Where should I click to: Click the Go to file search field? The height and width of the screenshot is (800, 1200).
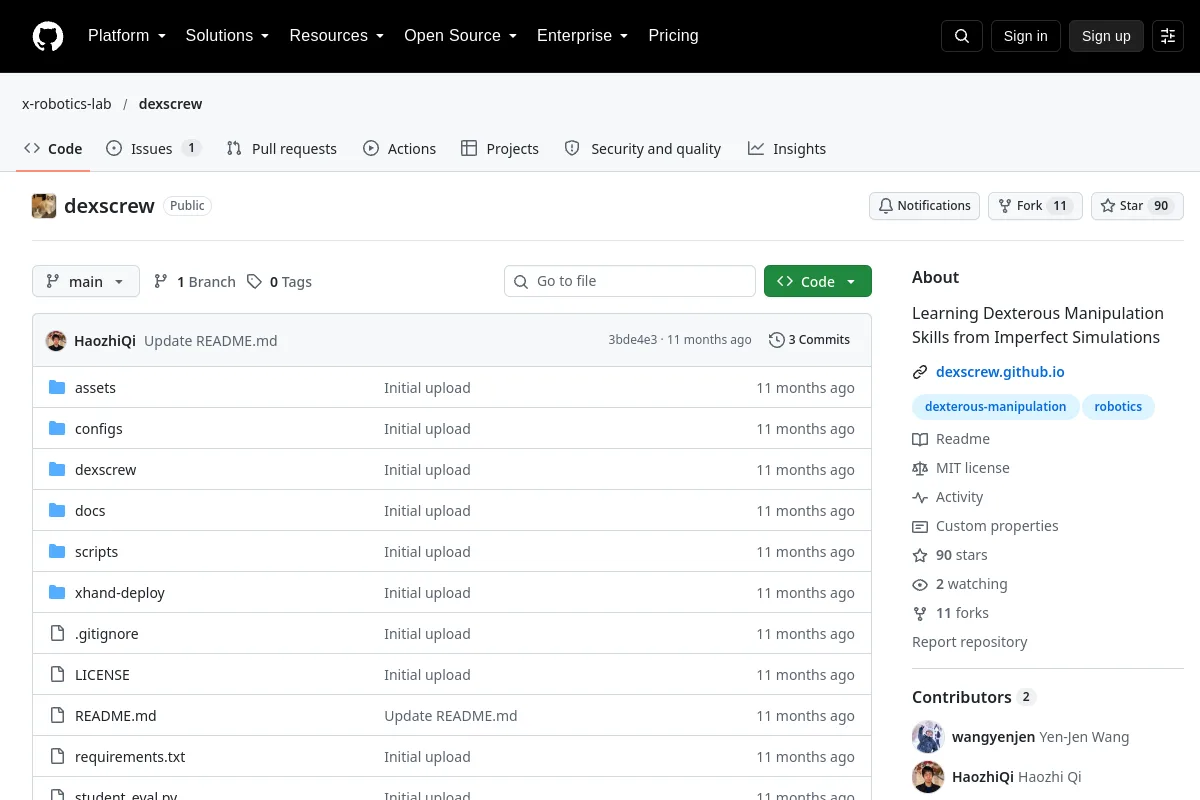[630, 281]
